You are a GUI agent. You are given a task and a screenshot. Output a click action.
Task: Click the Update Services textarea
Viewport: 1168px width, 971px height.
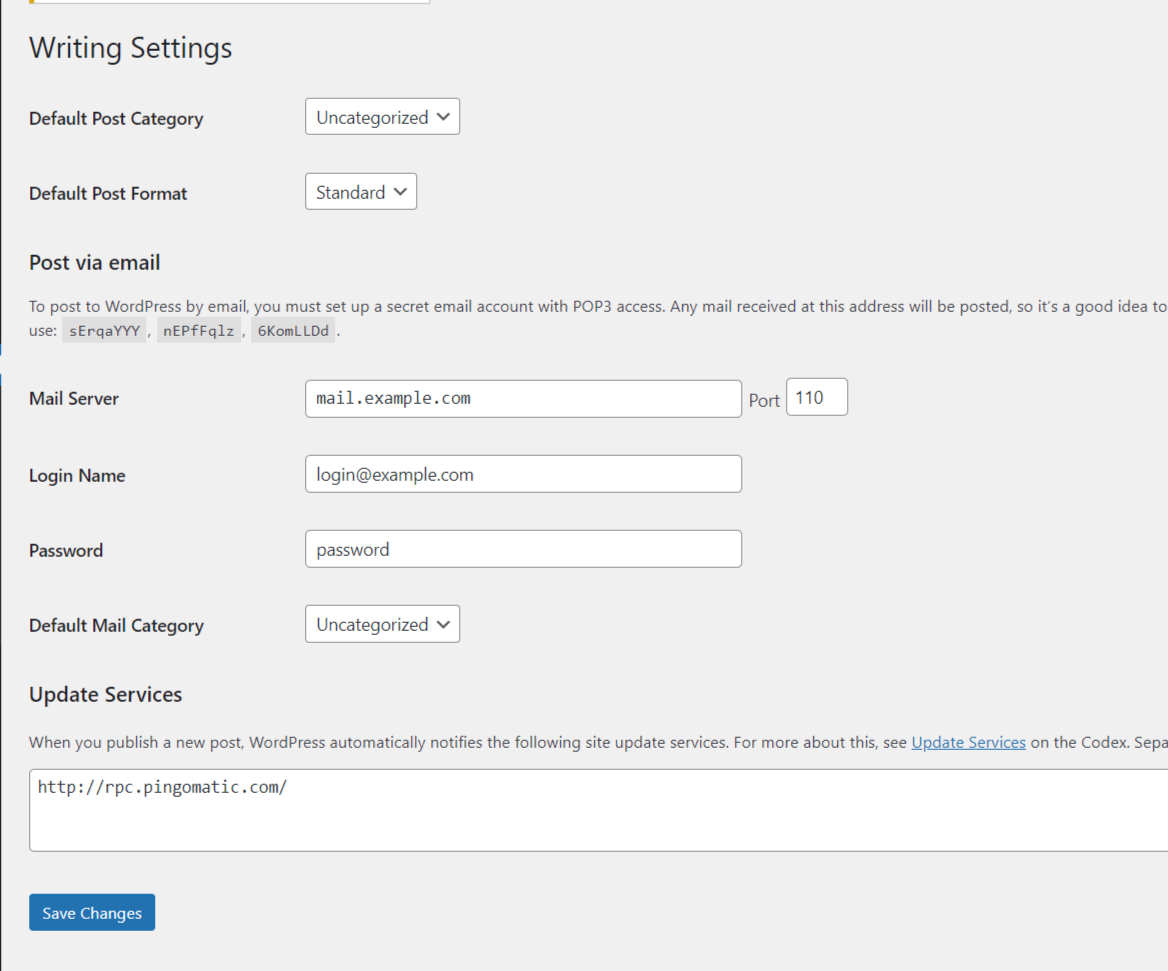[x=599, y=810]
